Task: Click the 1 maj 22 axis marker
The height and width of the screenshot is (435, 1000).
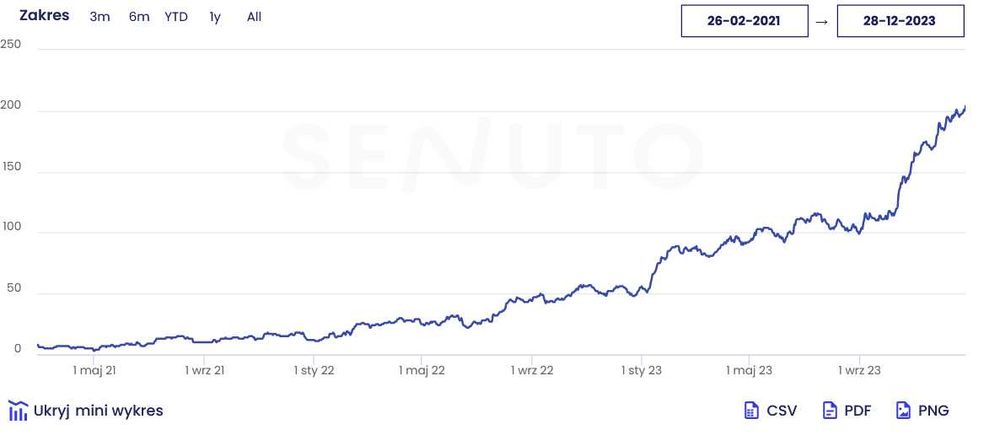Action: [421, 370]
